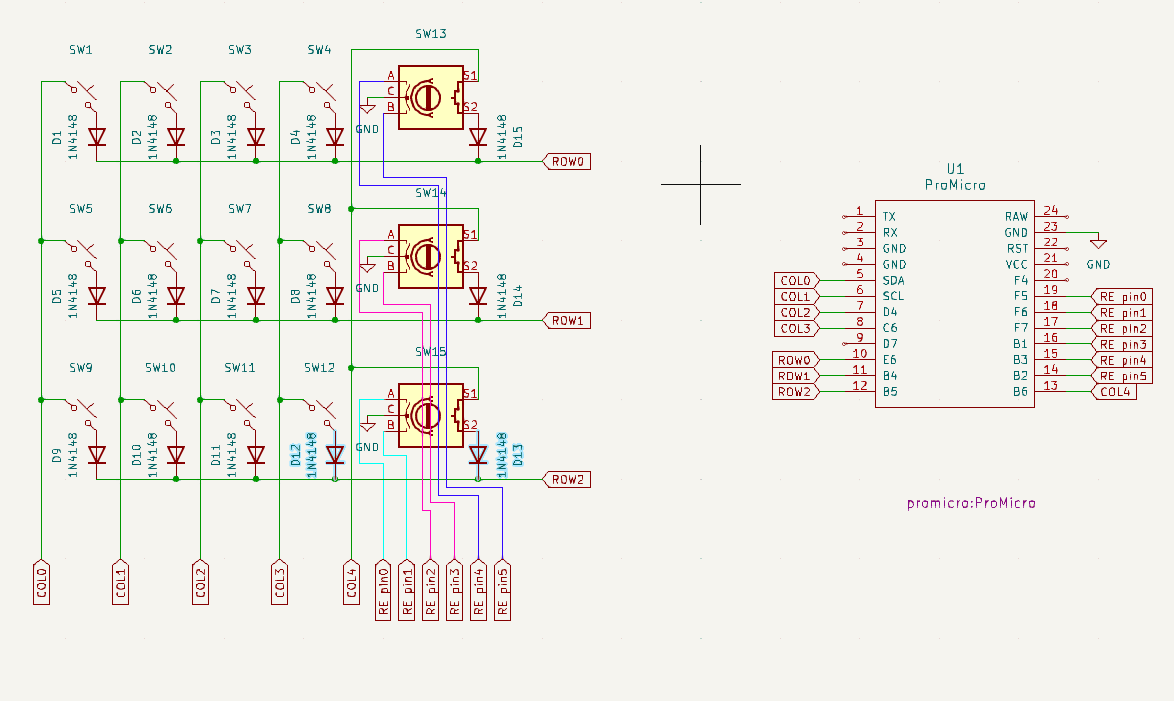Select the highlighted D13 diode symbol
This screenshot has width=1174, height=701.
tap(478, 455)
